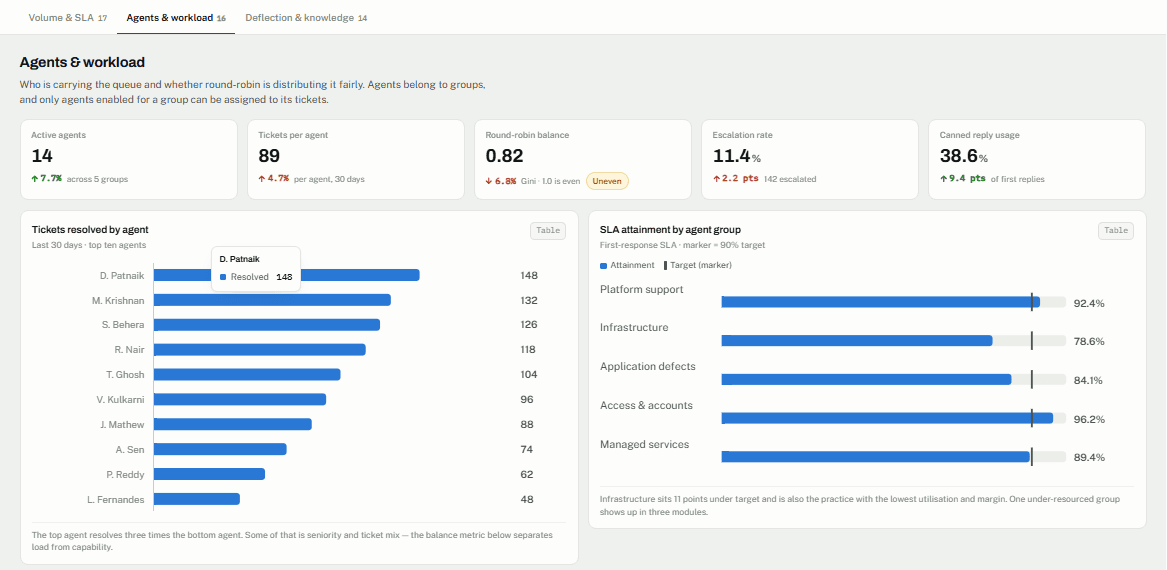Click the V. Kulkarni agent name label
This screenshot has width=1167, height=570.
pyautogui.click(x=120, y=400)
